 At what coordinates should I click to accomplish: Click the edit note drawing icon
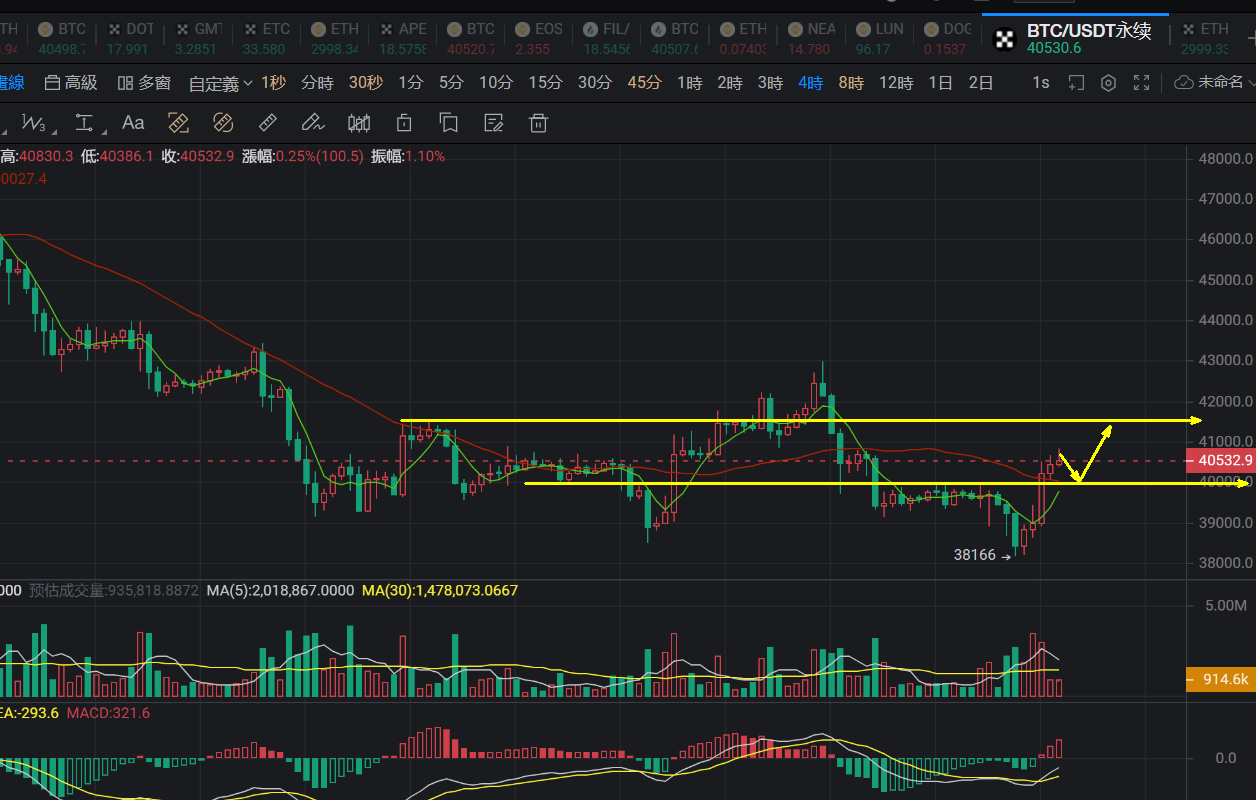click(493, 123)
